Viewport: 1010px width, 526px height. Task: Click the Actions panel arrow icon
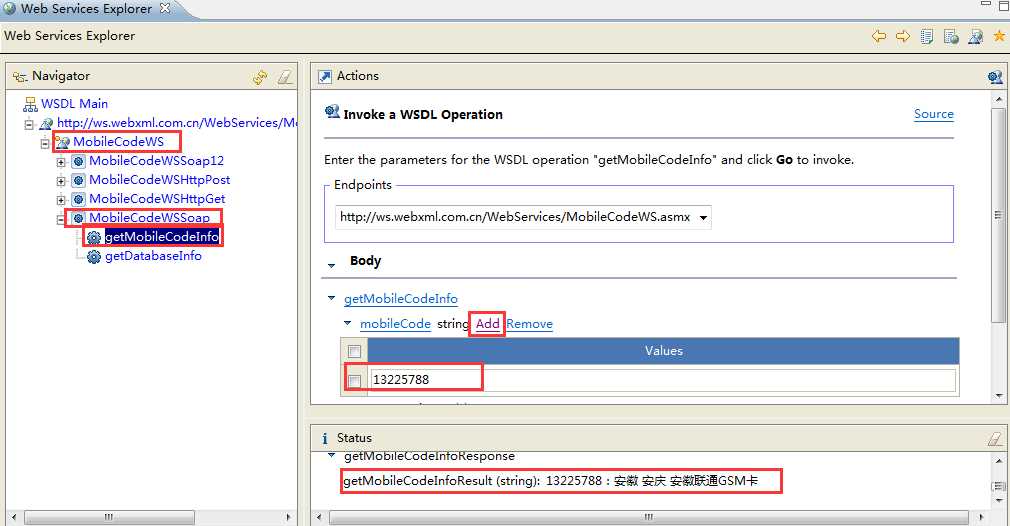point(325,77)
